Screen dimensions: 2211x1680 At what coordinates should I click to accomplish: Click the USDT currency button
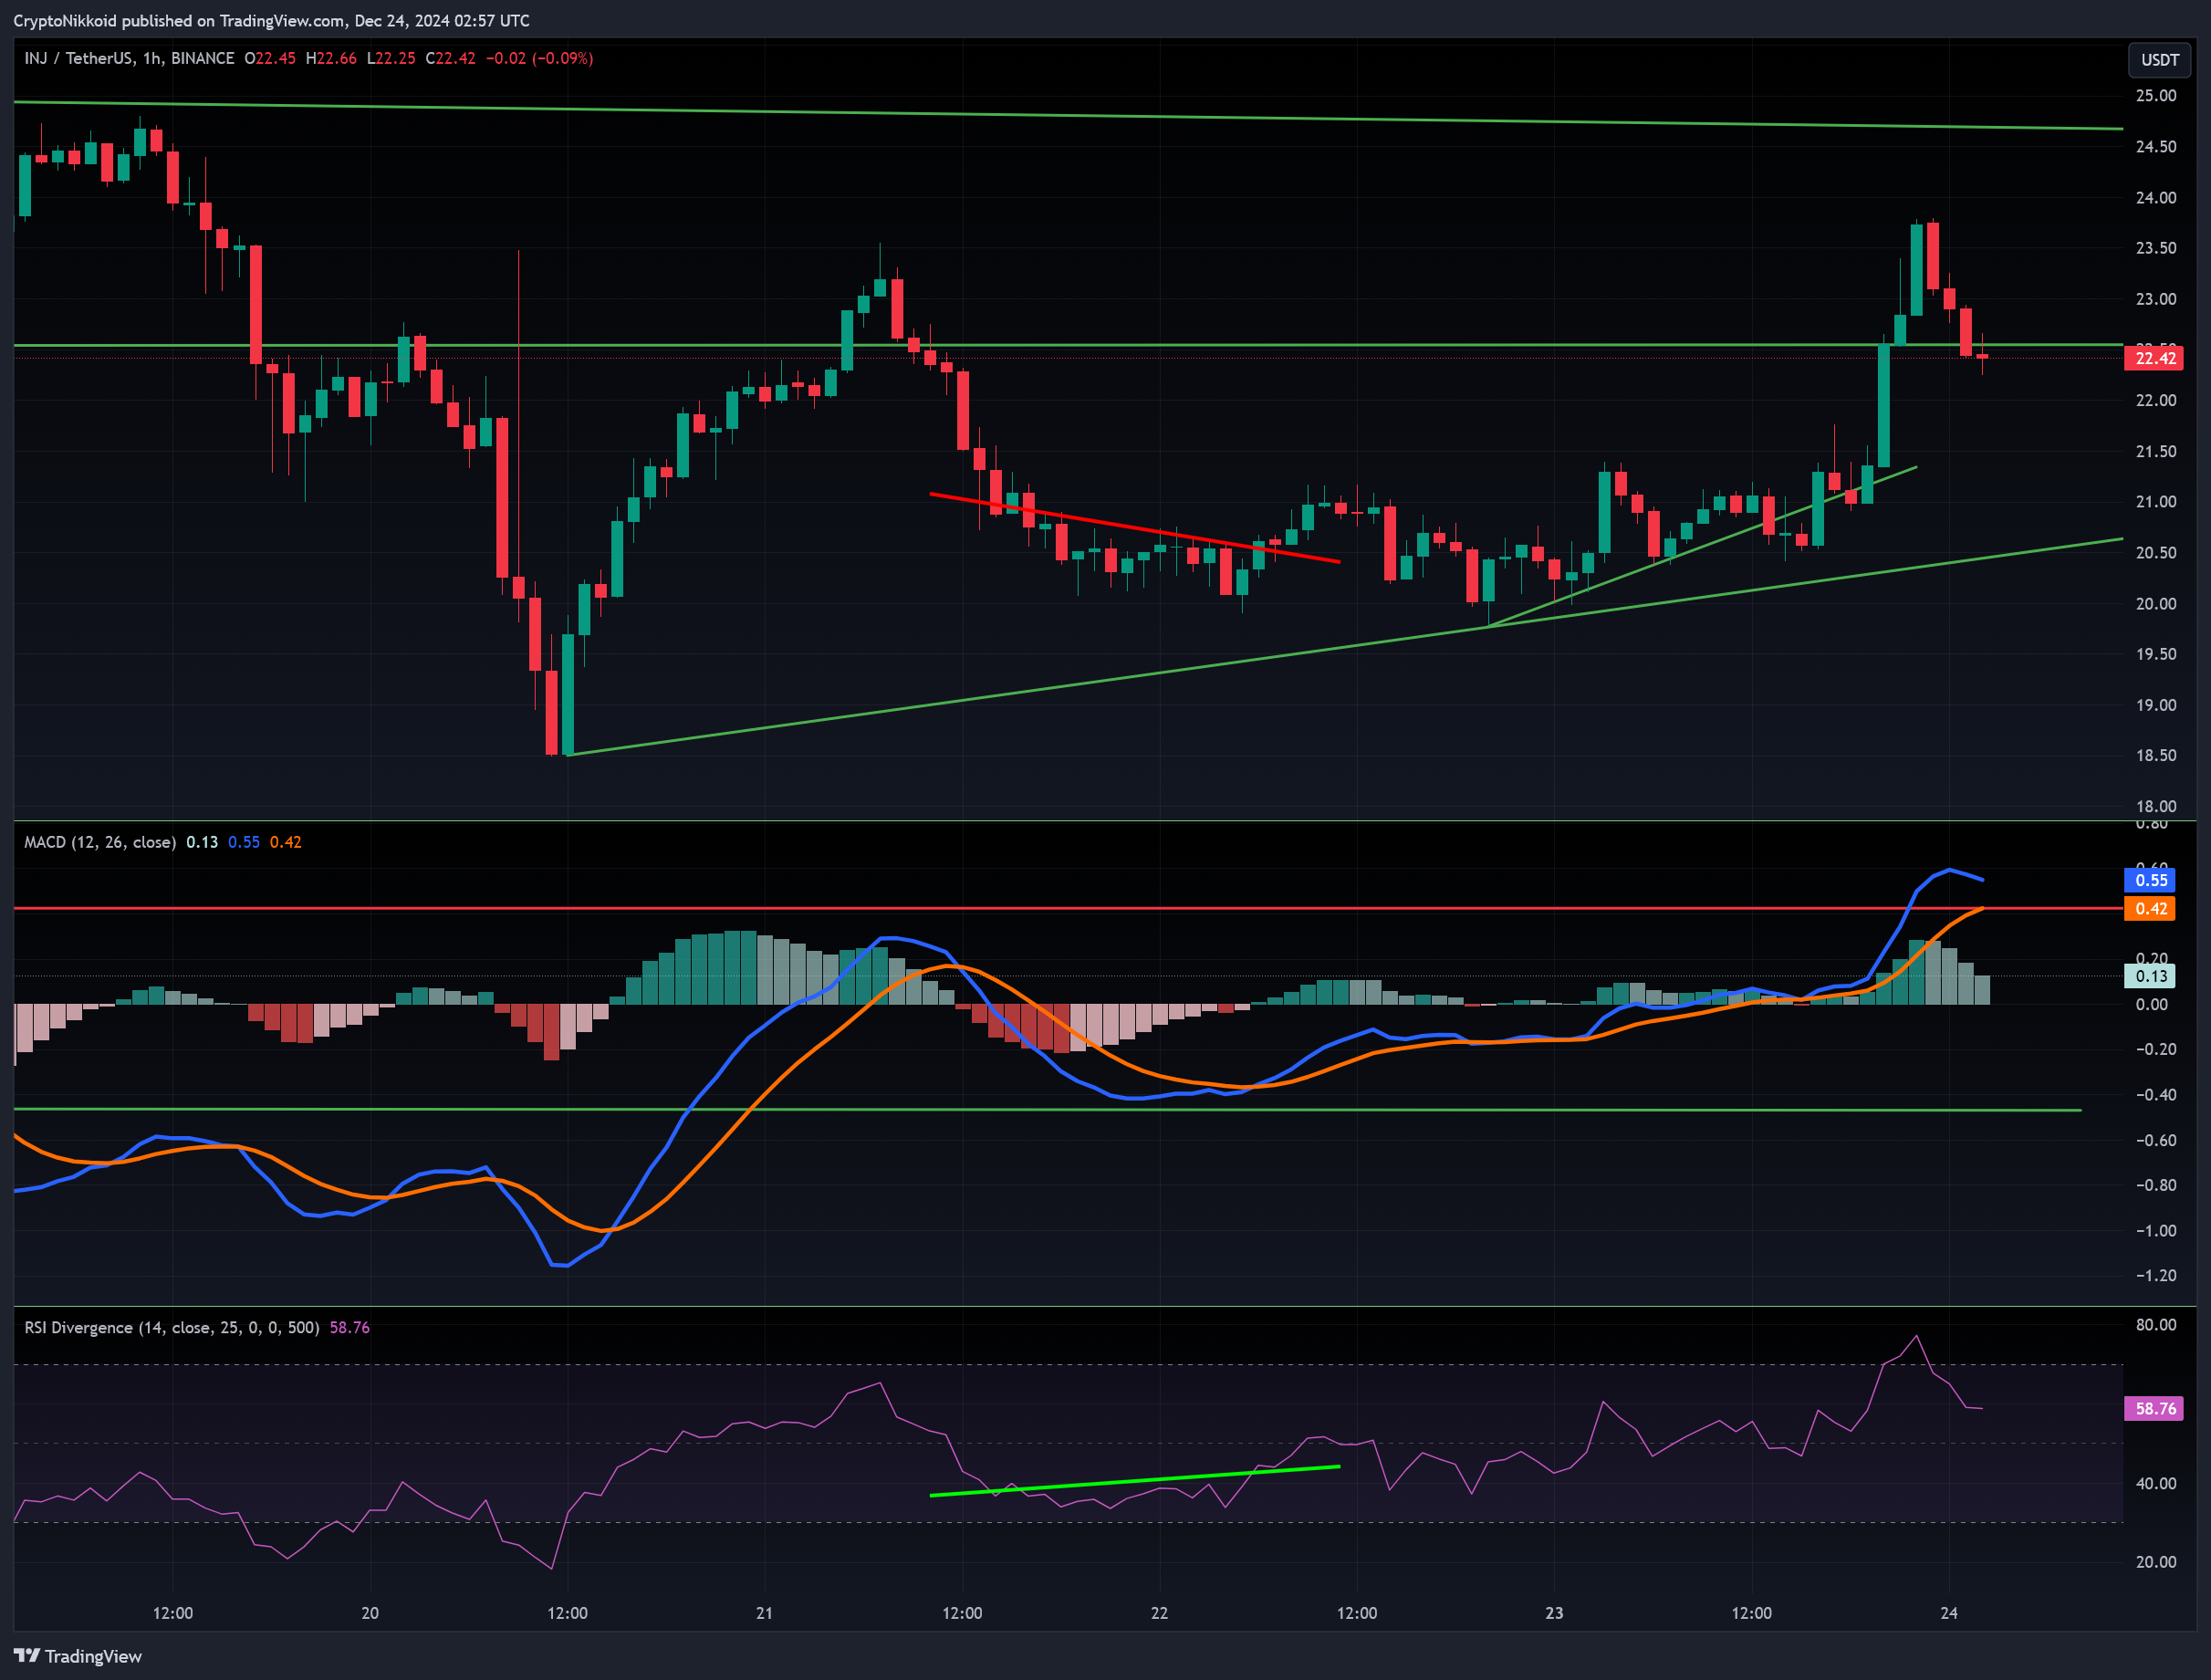tap(2159, 60)
